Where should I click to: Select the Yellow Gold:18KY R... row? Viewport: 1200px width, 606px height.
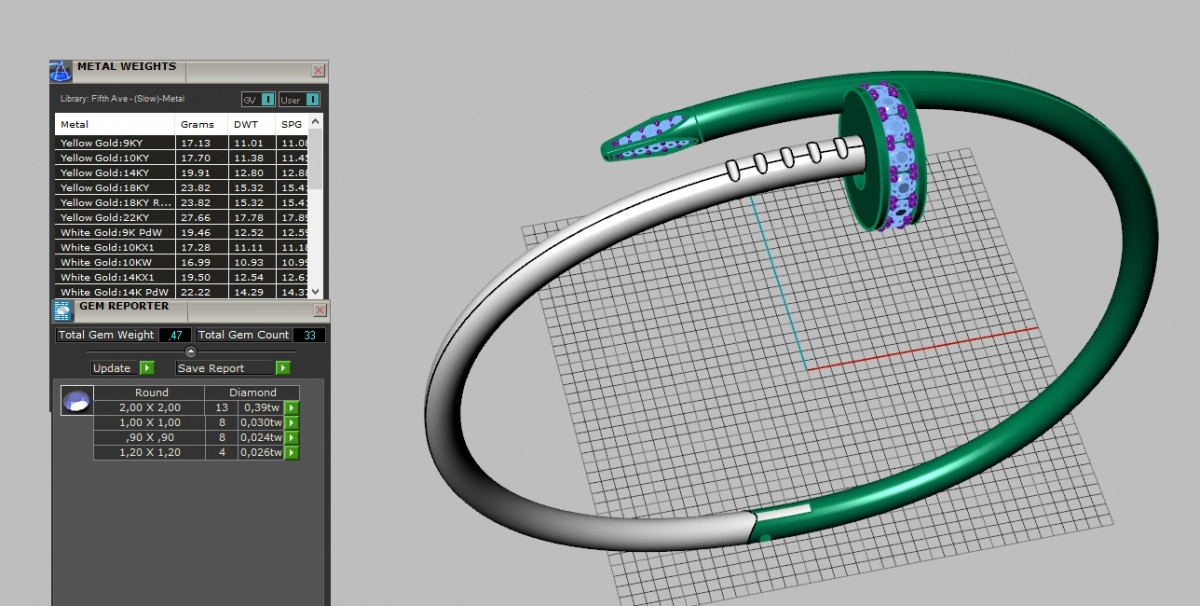(x=182, y=203)
